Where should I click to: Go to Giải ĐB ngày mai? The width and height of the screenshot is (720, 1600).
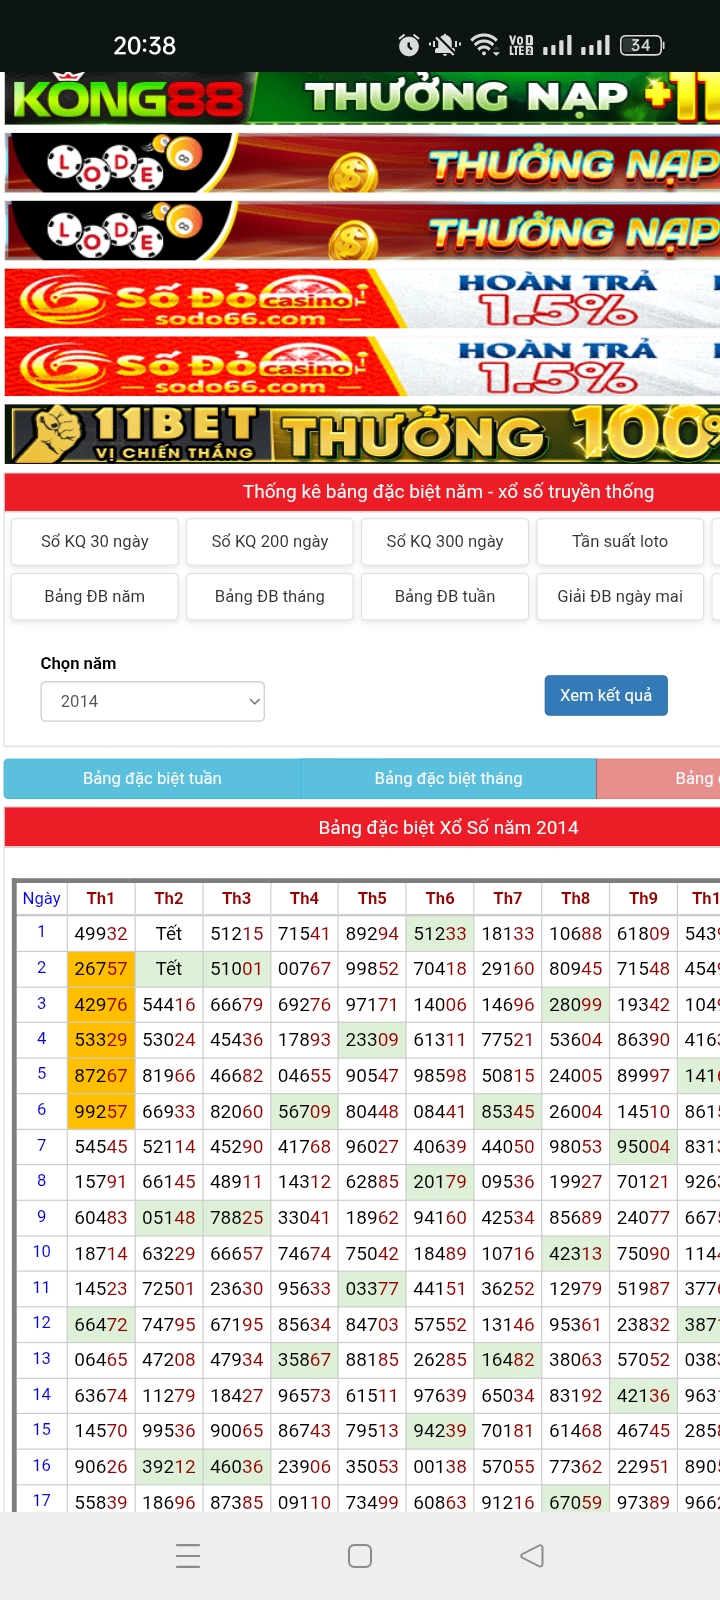(620, 596)
